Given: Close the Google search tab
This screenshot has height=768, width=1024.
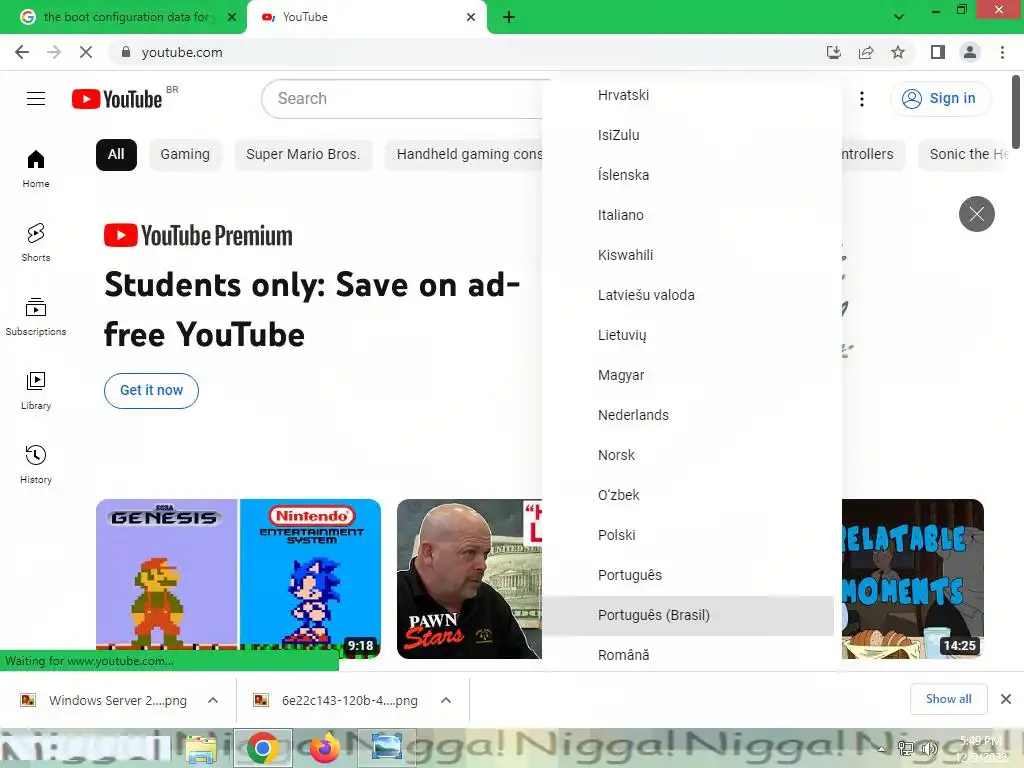Looking at the screenshot, I should 232,17.
